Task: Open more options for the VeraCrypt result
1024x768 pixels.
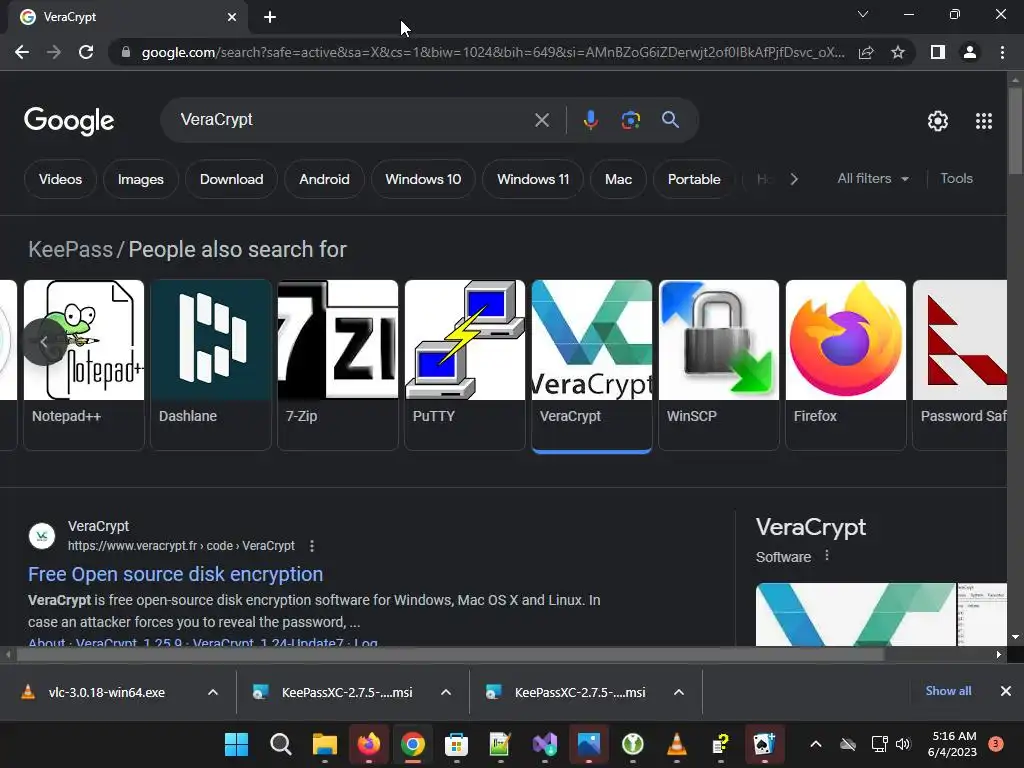Action: tap(312, 546)
